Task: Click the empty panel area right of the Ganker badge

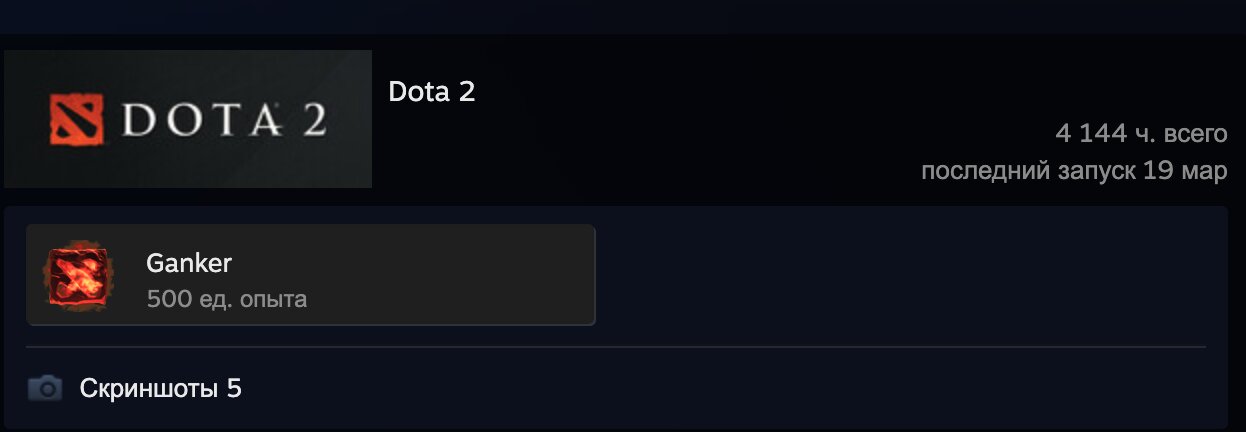Action: click(910, 275)
